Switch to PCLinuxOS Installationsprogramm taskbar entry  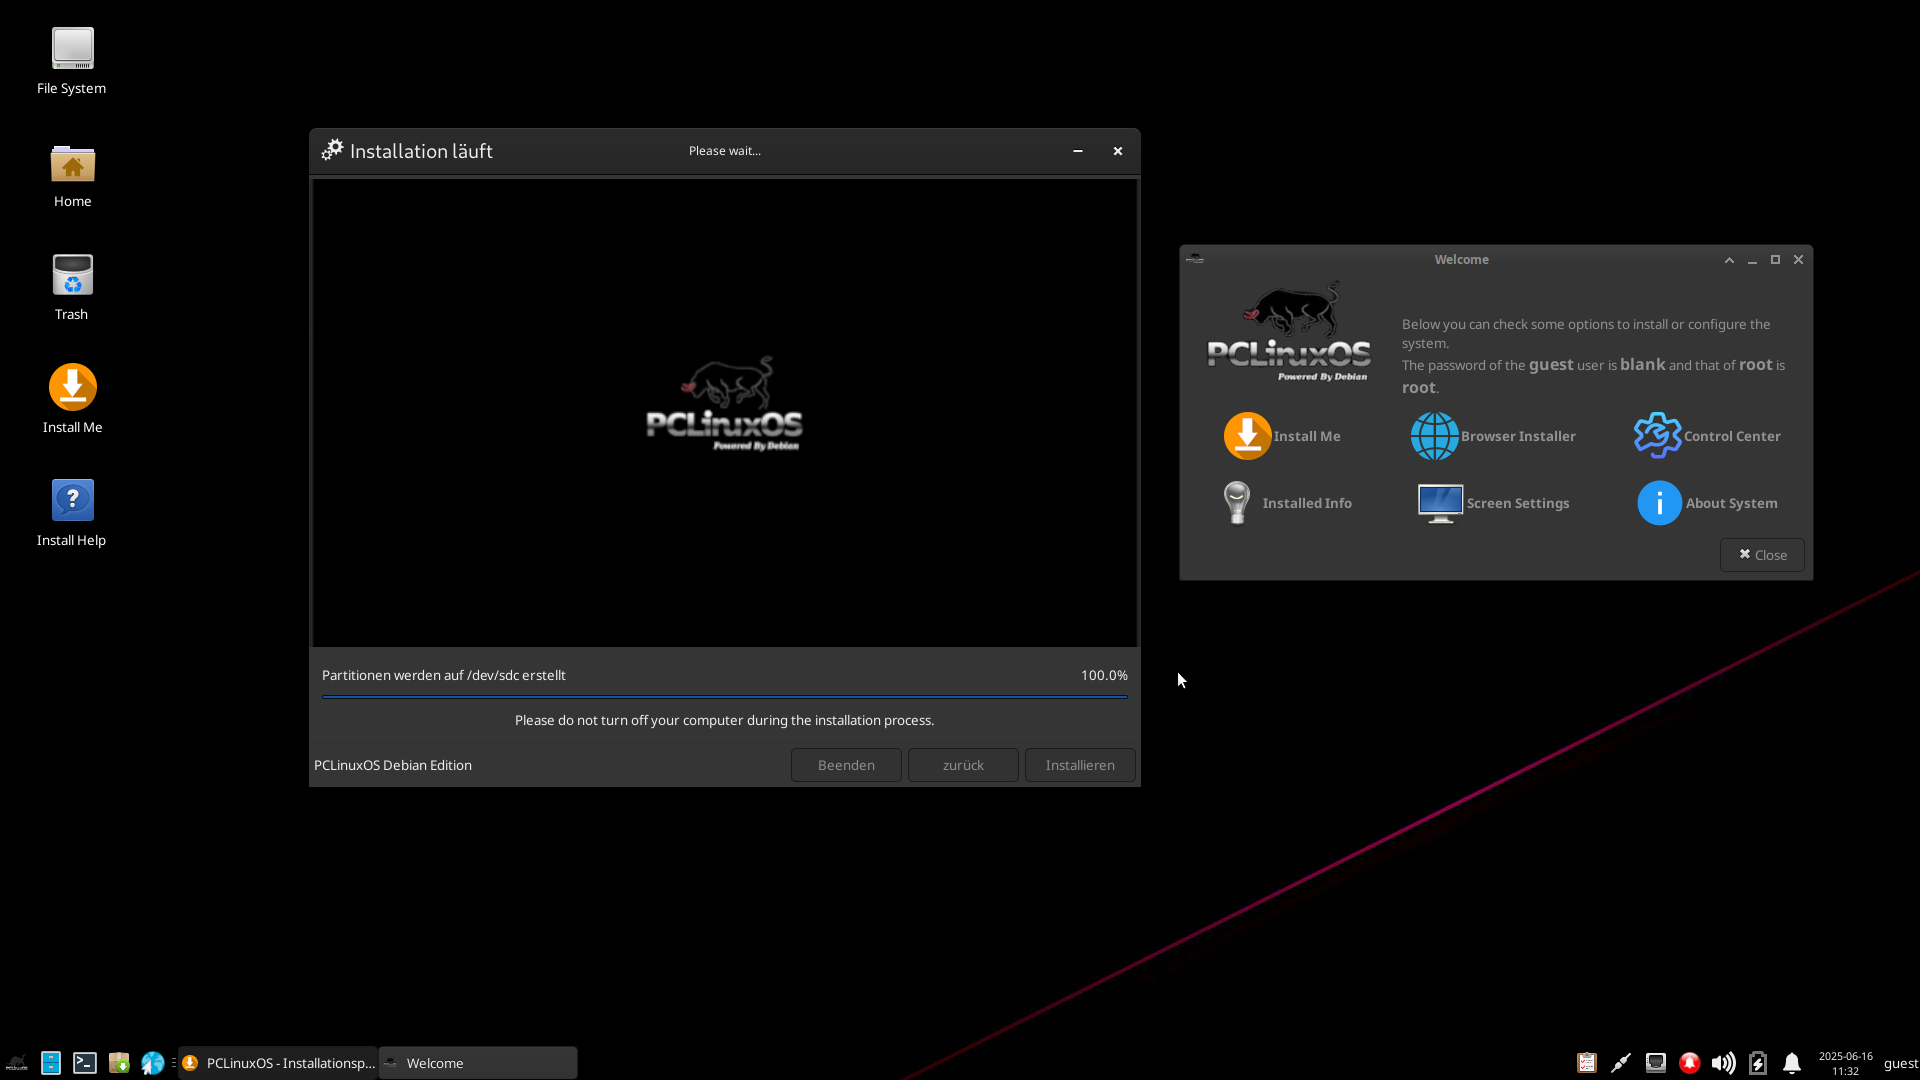(x=278, y=1063)
